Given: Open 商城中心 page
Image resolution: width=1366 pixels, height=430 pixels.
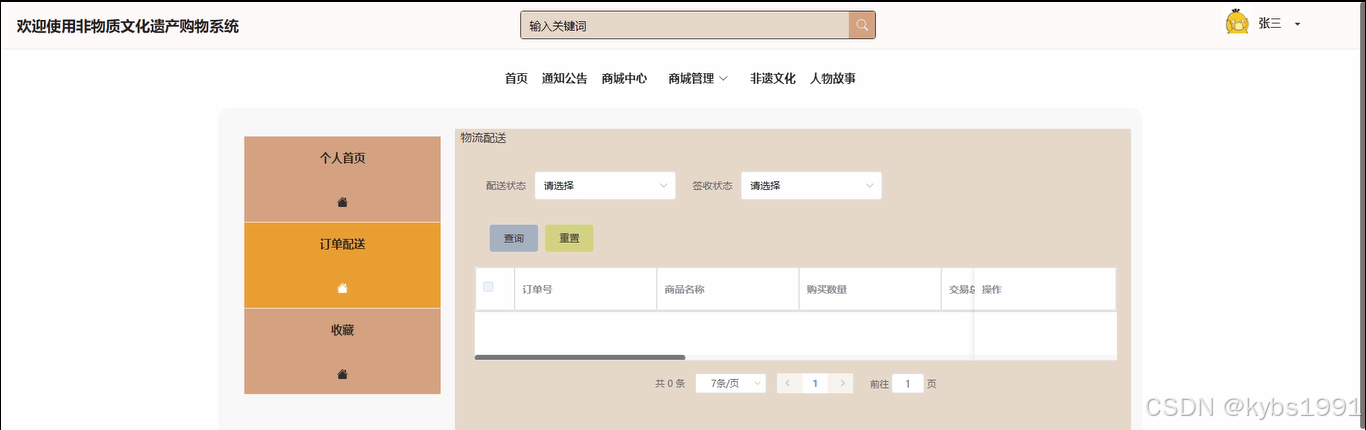Looking at the screenshot, I should coord(624,78).
